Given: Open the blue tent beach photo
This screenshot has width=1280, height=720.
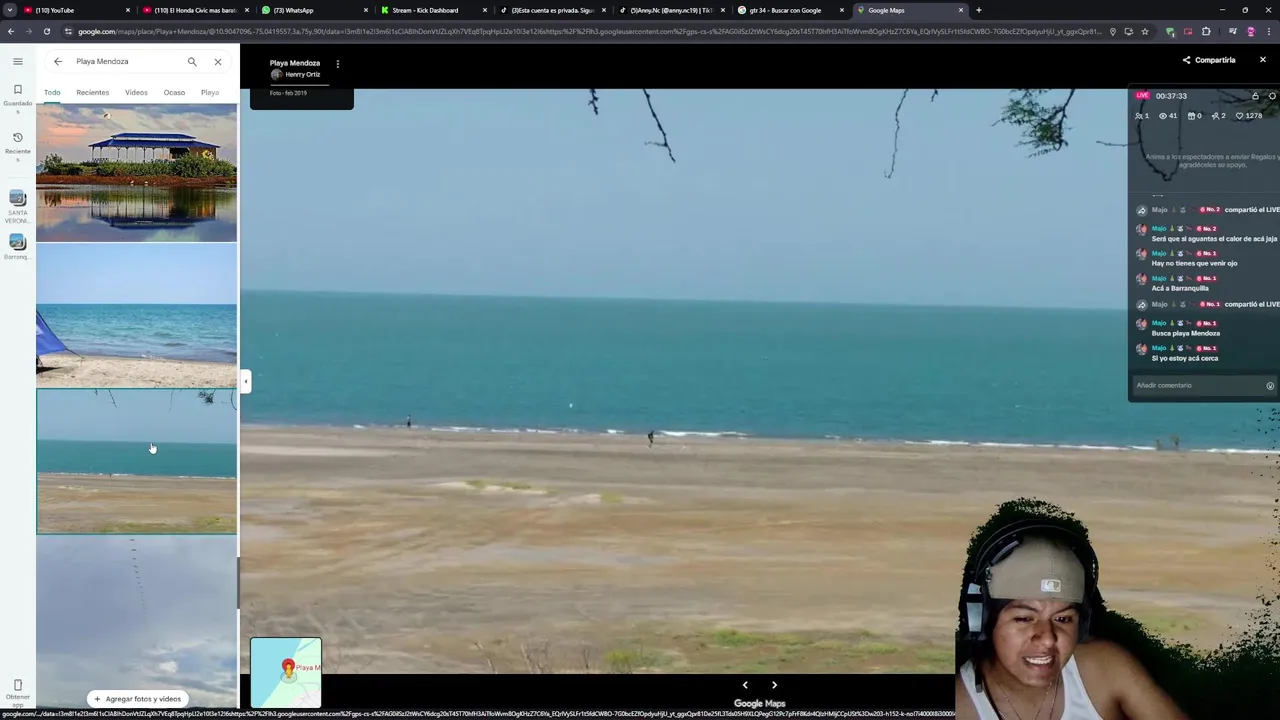Looking at the screenshot, I should (x=137, y=316).
